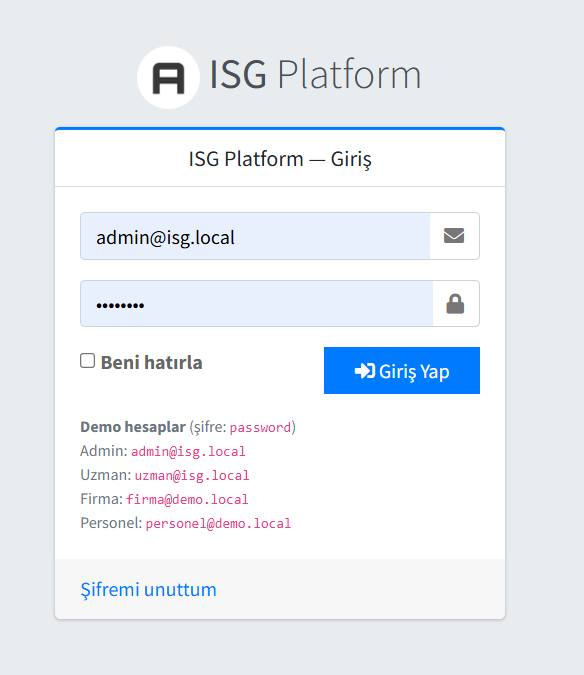Image resolution: width=584 pixels, height=675 pixels.
Task: Focus the password input field
Action: [x=257, y=303]
